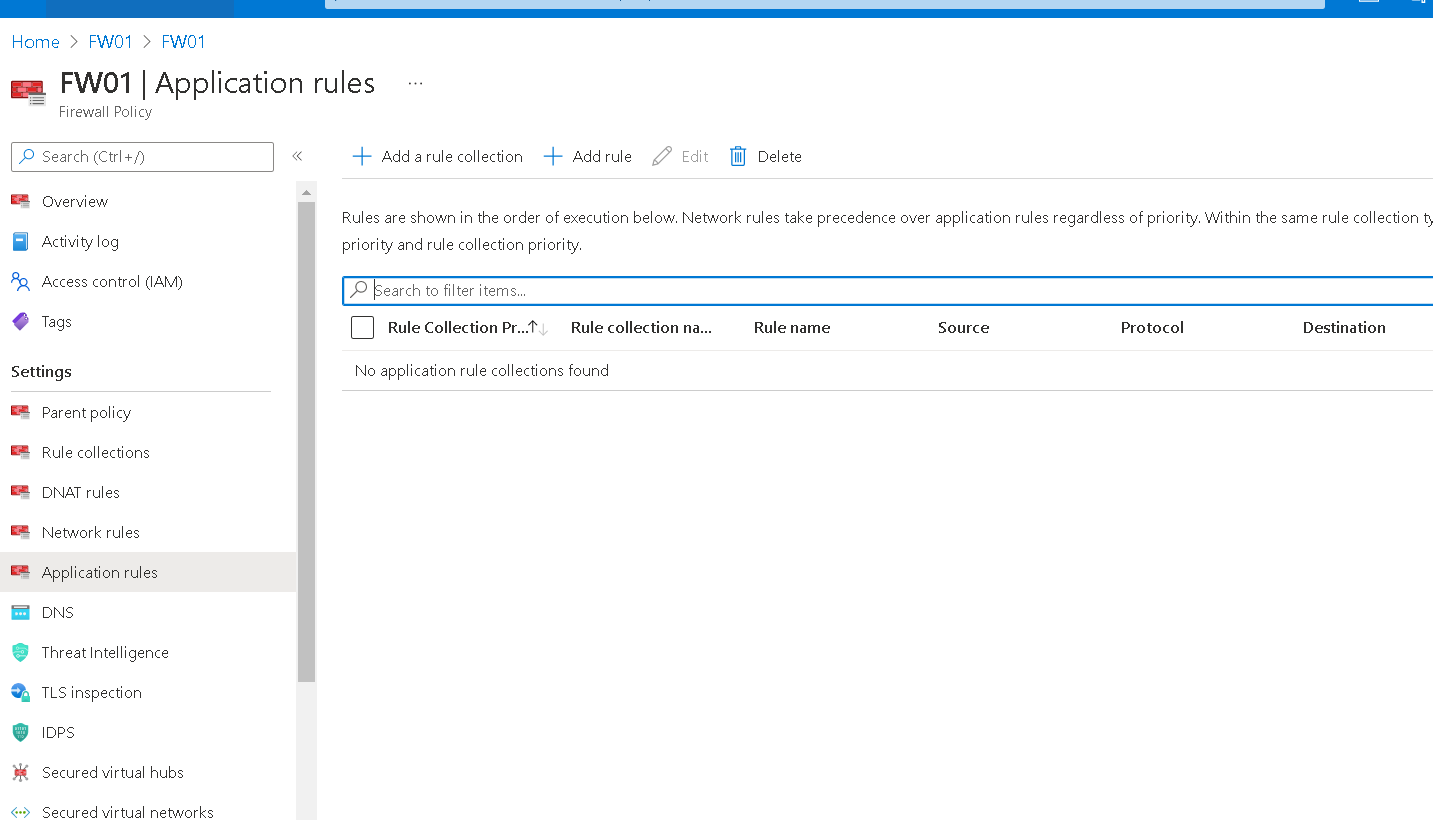This screenshot has height=820, width=1433.
Task: Click the purple Tags icon
Action: 20,321
